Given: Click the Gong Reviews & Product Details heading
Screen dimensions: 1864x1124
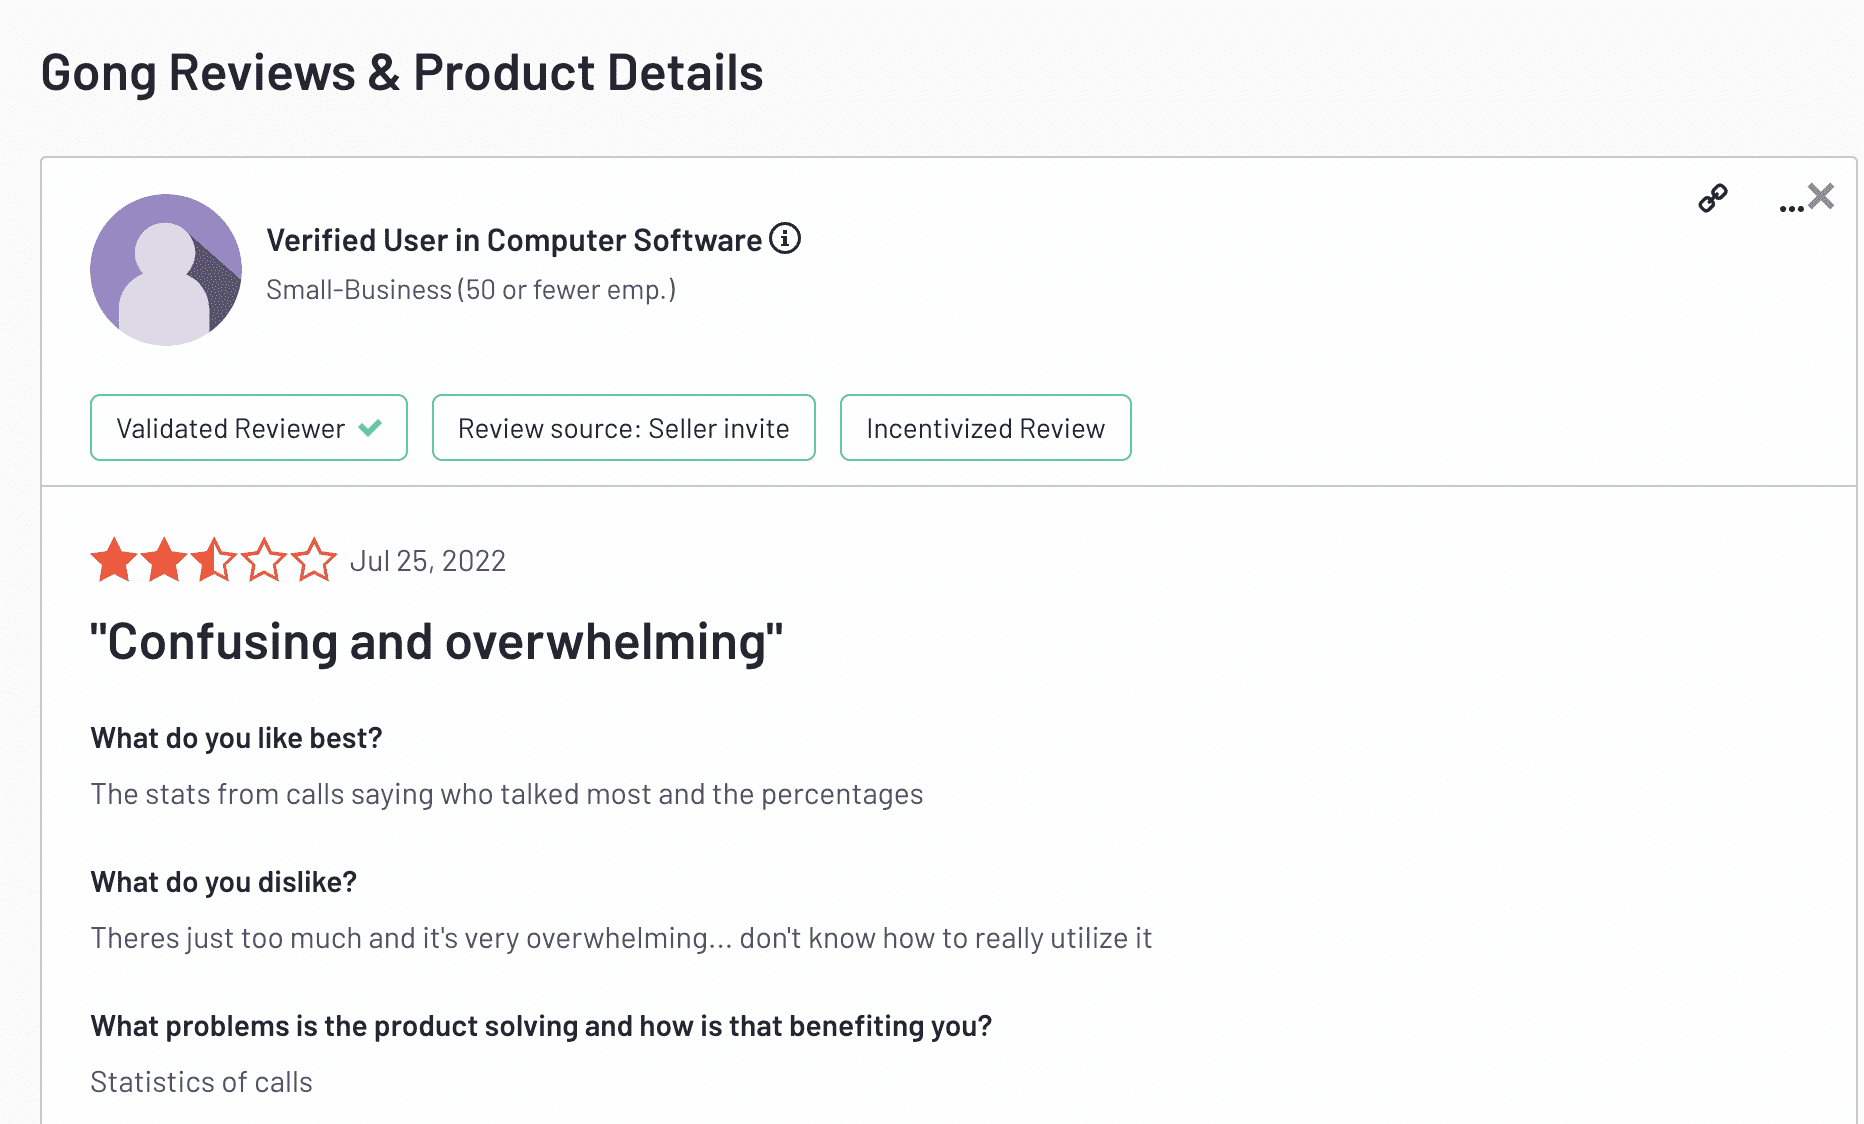Looking at the screenshot, I should pyautogui.click(x=402, y=73).
